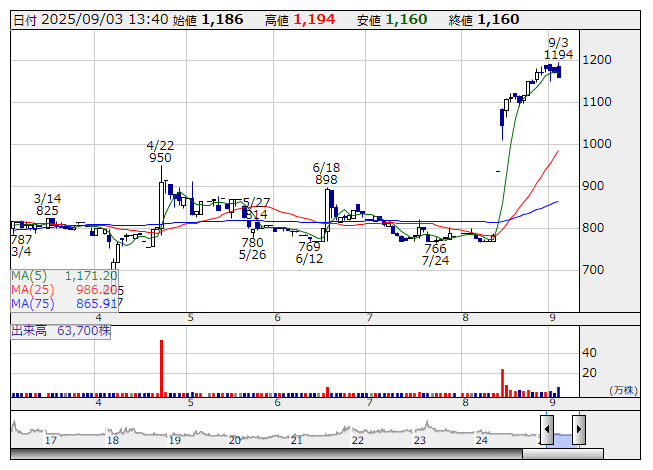Click the 769 6/12 low annotation

pyautogui.click(x=309, y=253)
